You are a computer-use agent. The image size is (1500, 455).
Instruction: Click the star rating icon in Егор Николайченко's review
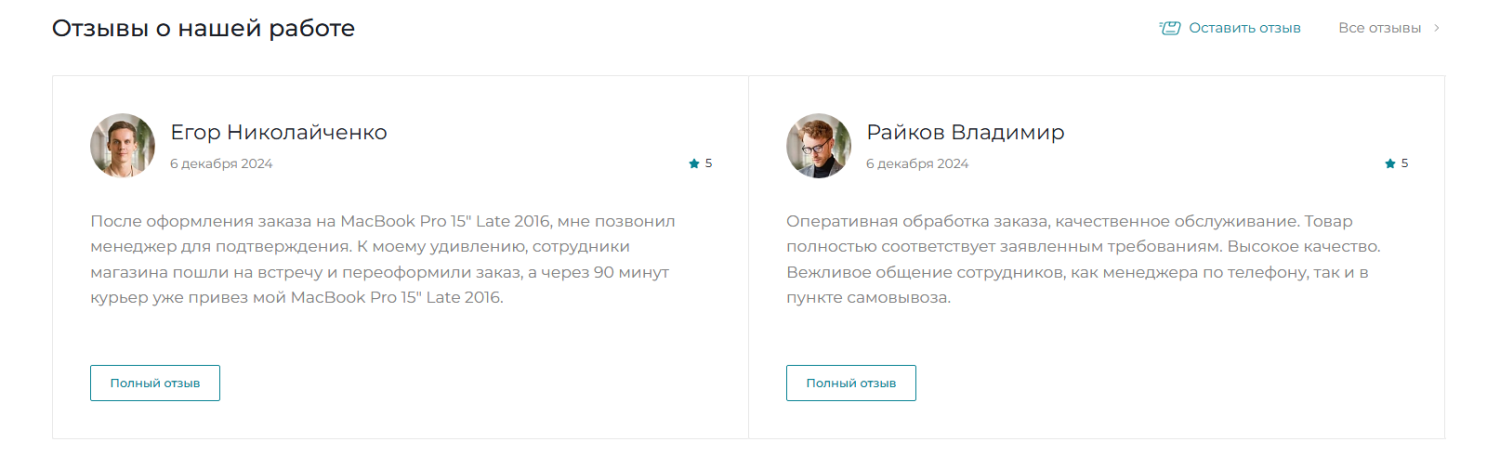pyautogui.click(x=694, y=163)
